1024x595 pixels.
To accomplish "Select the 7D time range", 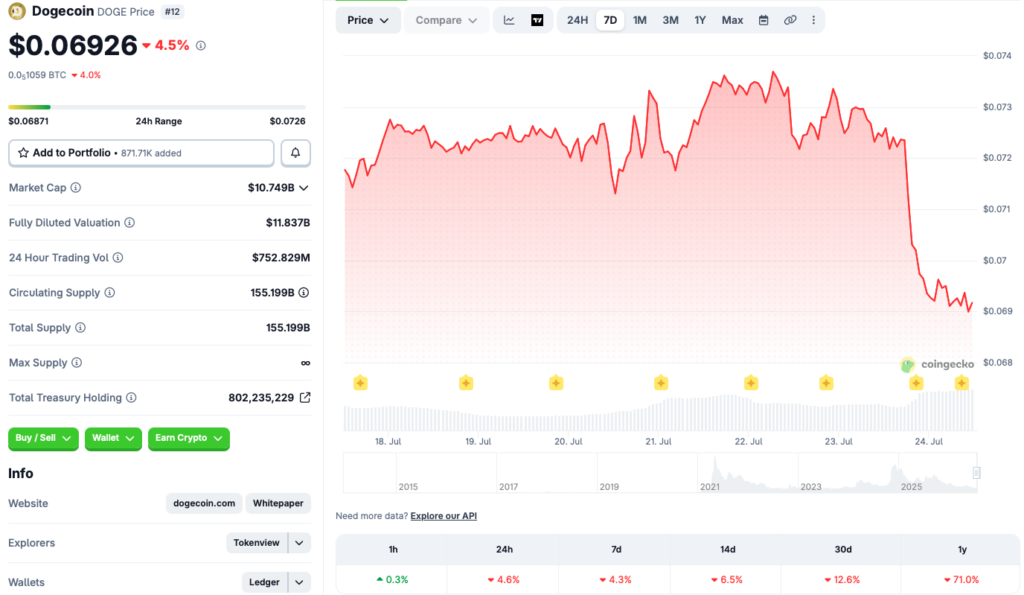I will point(610,20).
